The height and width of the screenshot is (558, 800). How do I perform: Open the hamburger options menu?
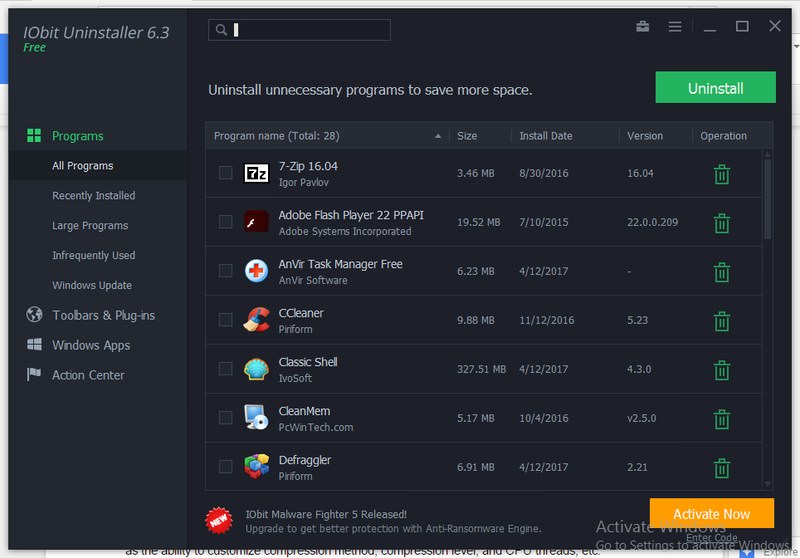pyautogui.click(x=674, y=26)
